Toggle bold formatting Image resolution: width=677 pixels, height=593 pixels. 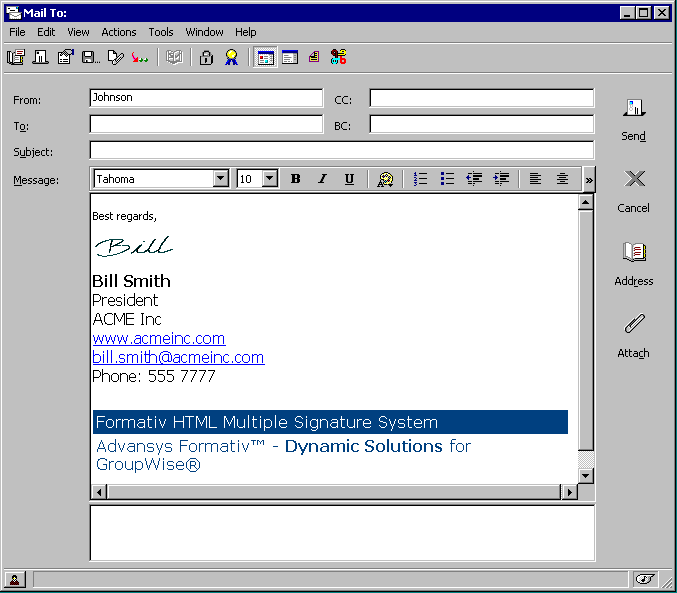(296, 179)
